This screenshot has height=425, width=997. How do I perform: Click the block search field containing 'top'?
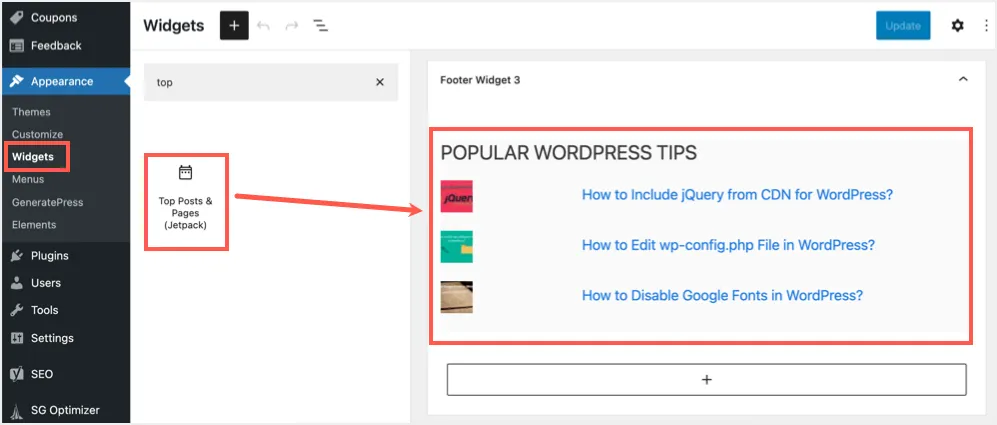click(x=271, y=82)
